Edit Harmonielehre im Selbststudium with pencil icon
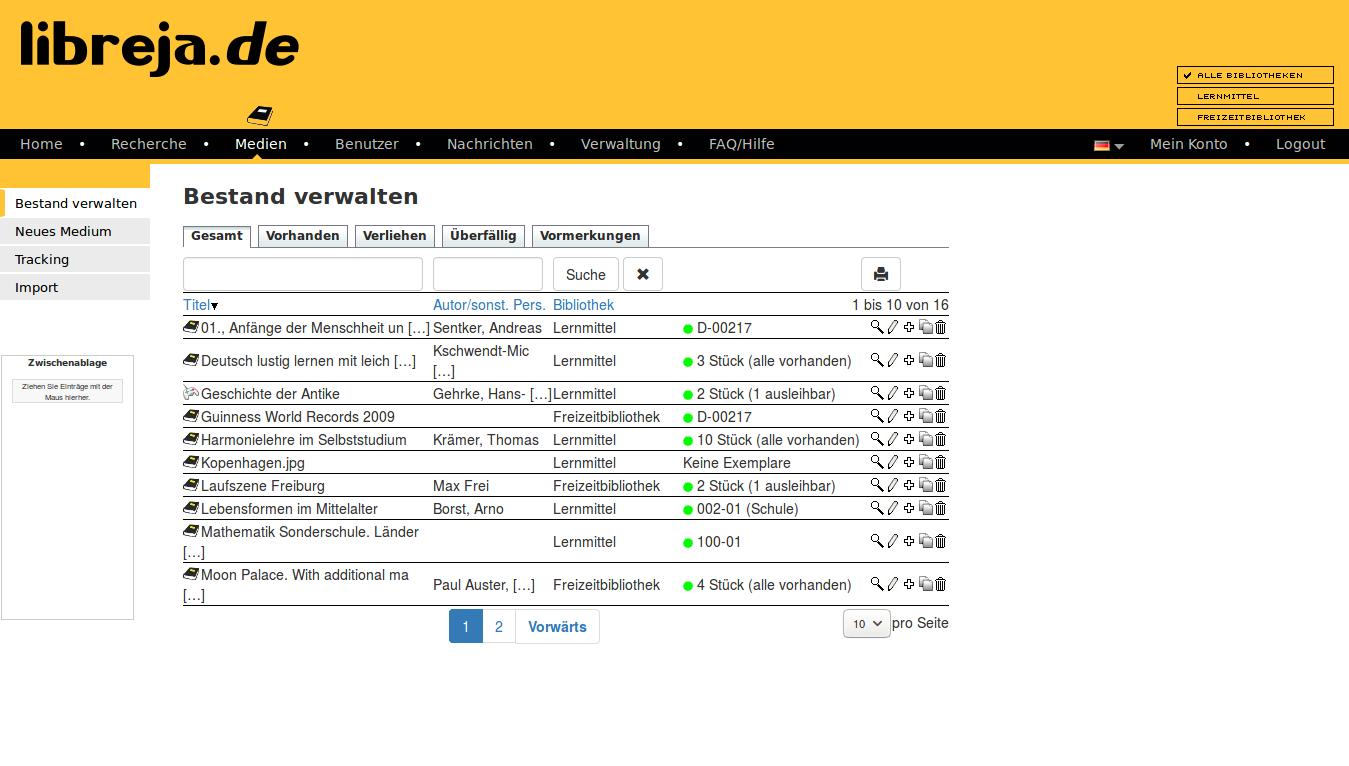Image resolution: width=1349 pixels, height=766 pixels. (x=893, y=439)
